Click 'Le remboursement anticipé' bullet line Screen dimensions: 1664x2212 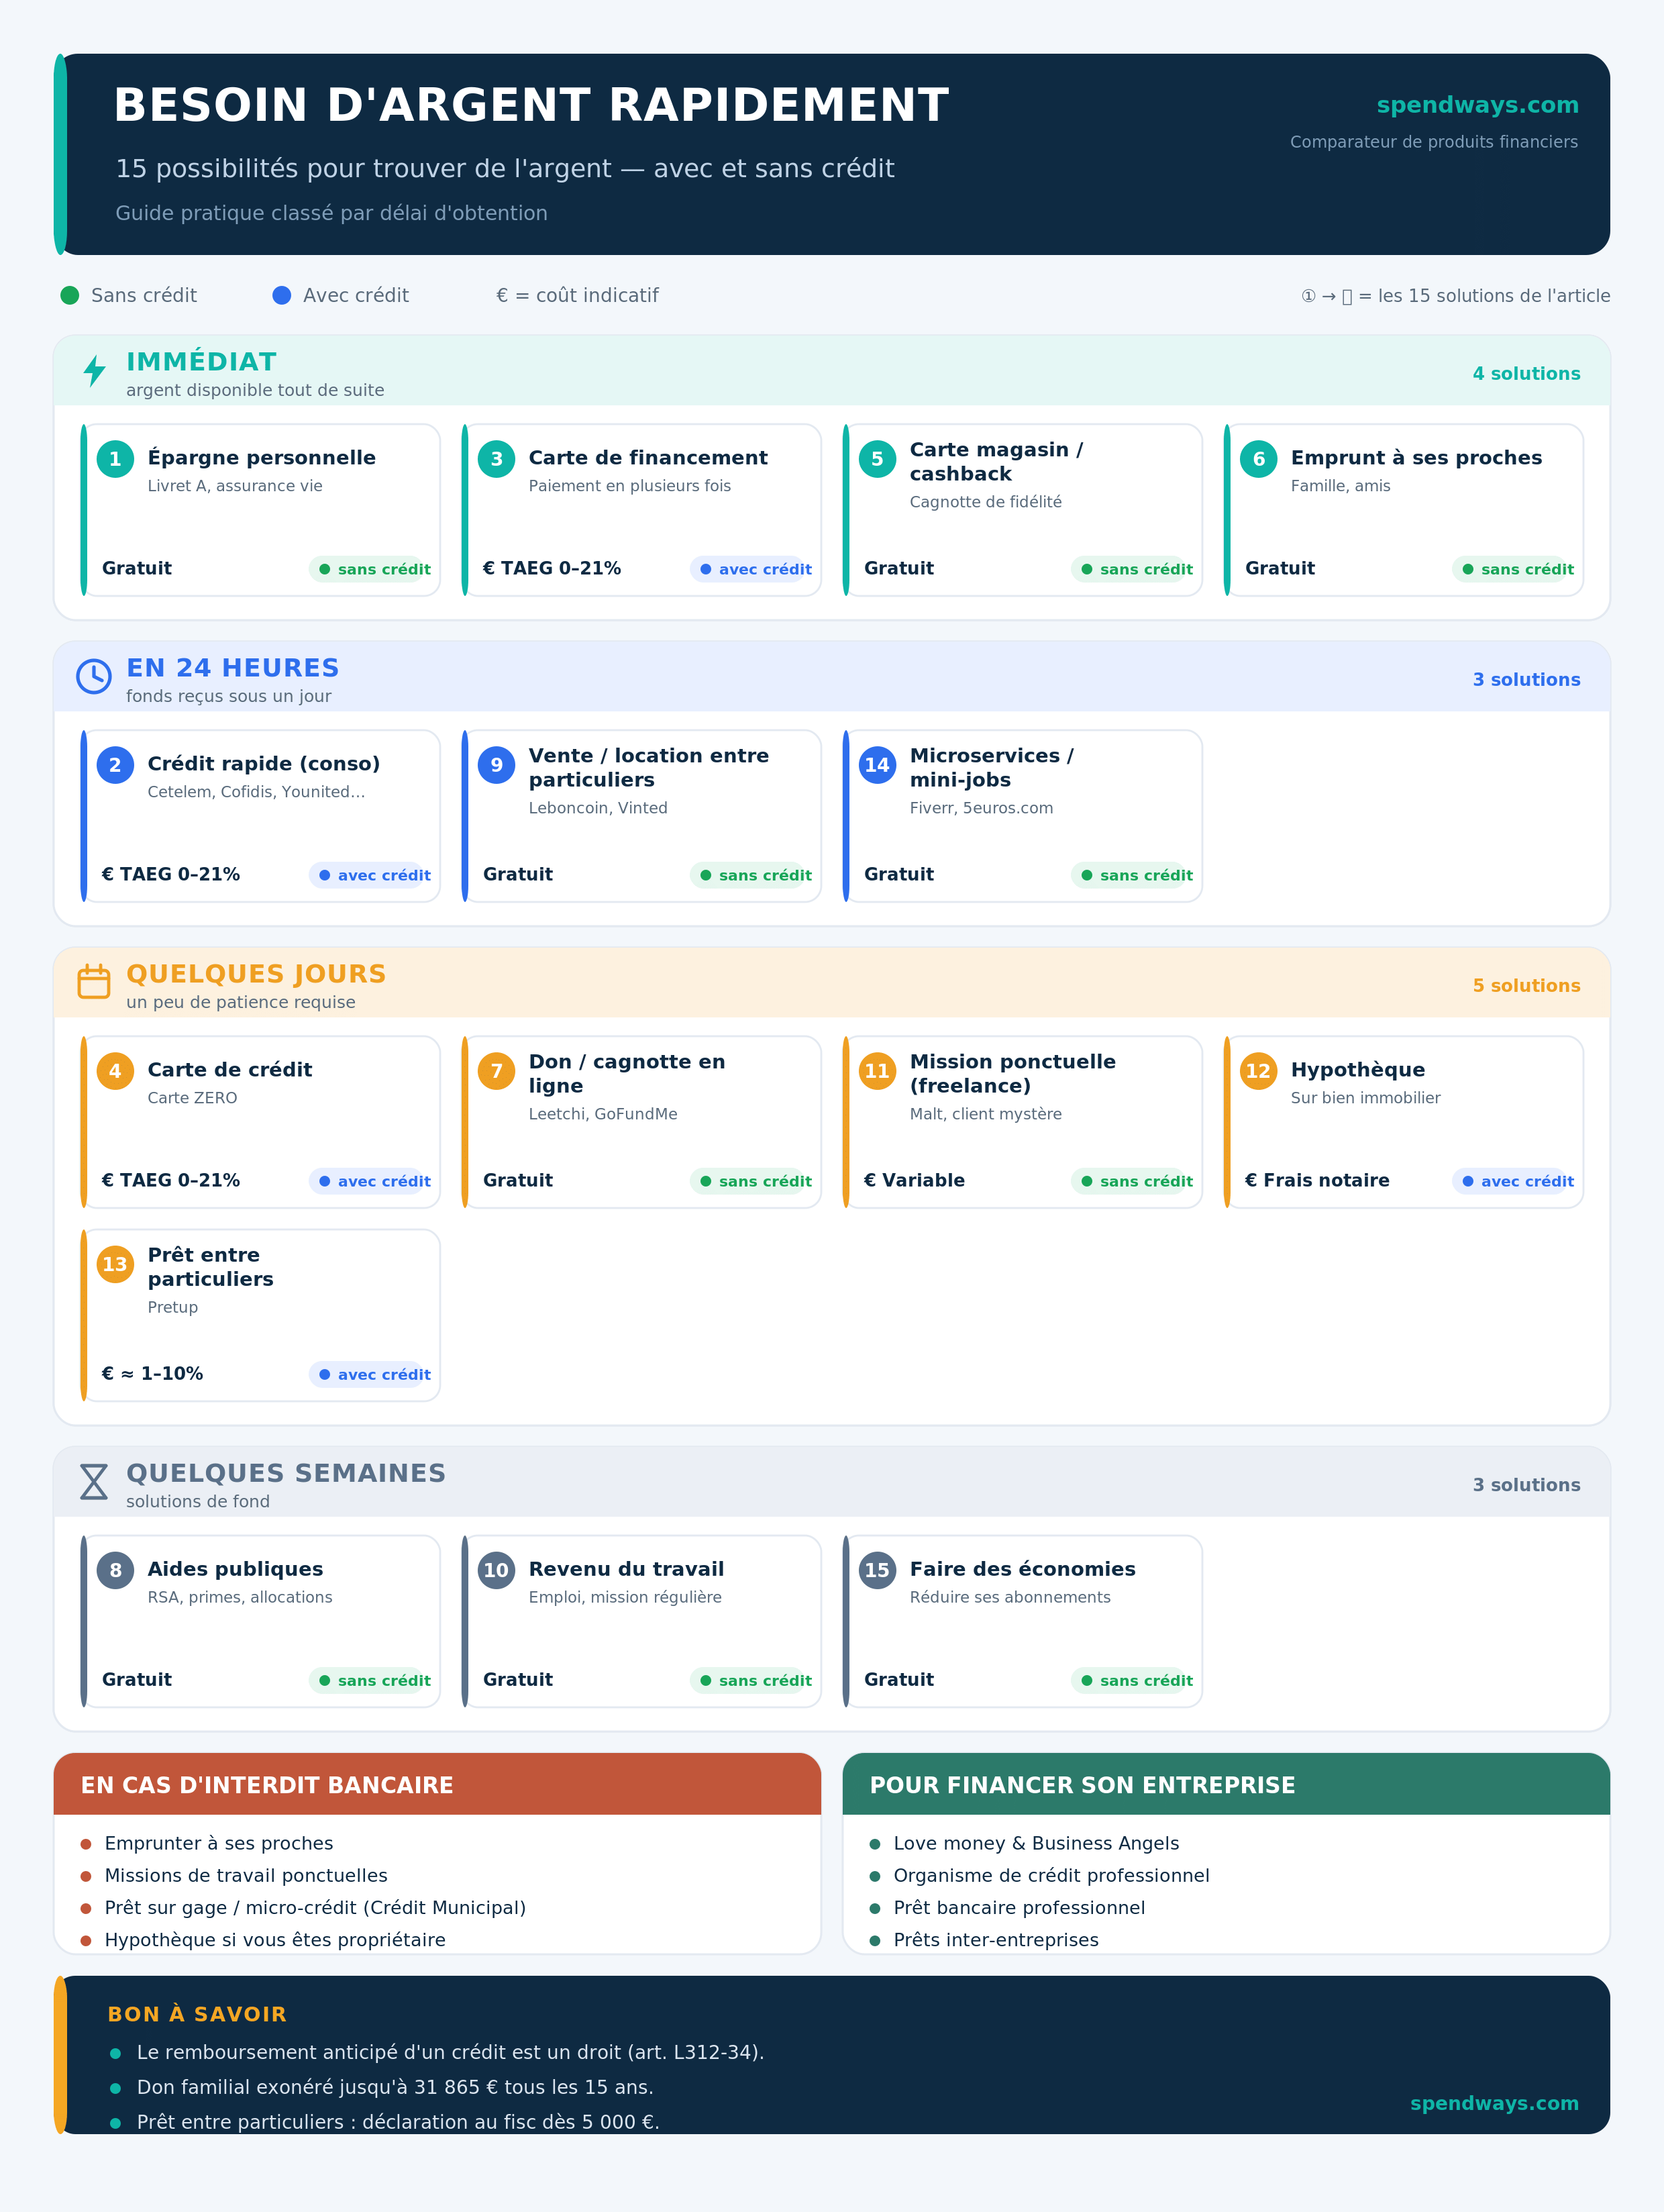450,2052
